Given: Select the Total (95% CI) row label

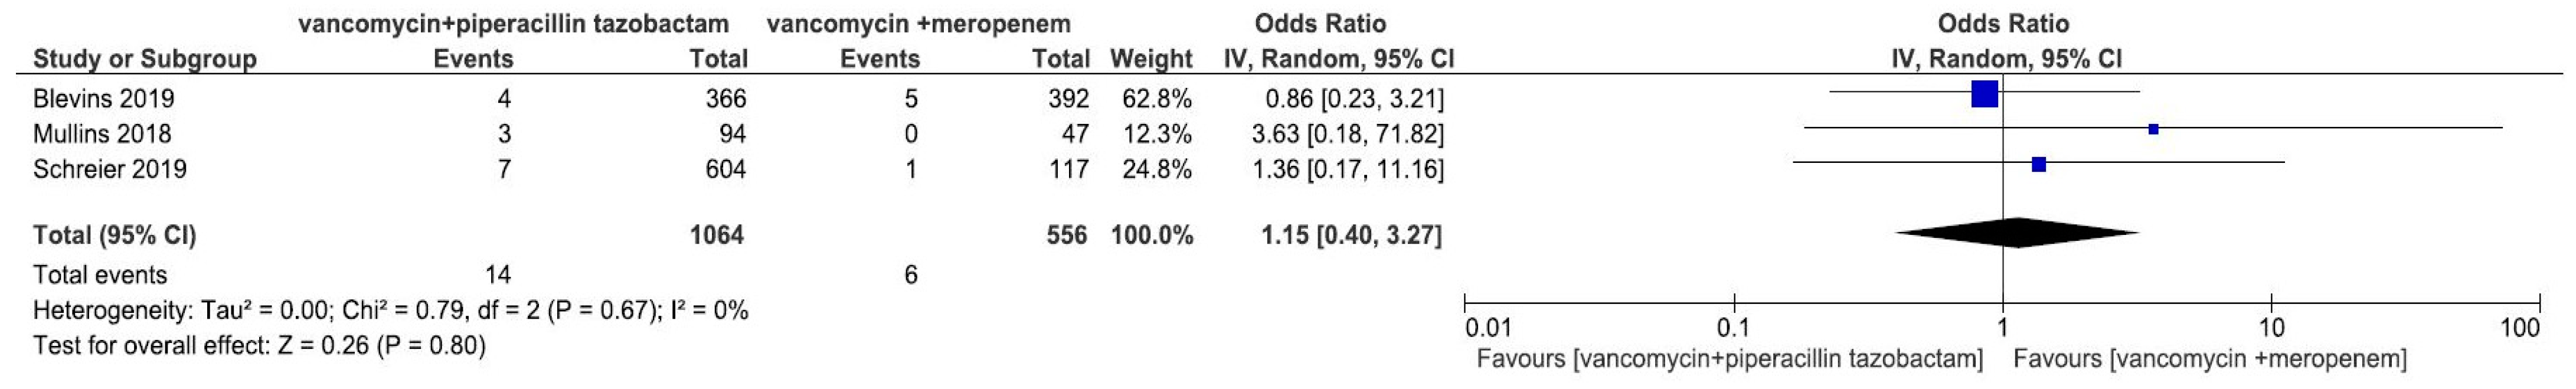Looking at the screenshot, I should [115, 236].
